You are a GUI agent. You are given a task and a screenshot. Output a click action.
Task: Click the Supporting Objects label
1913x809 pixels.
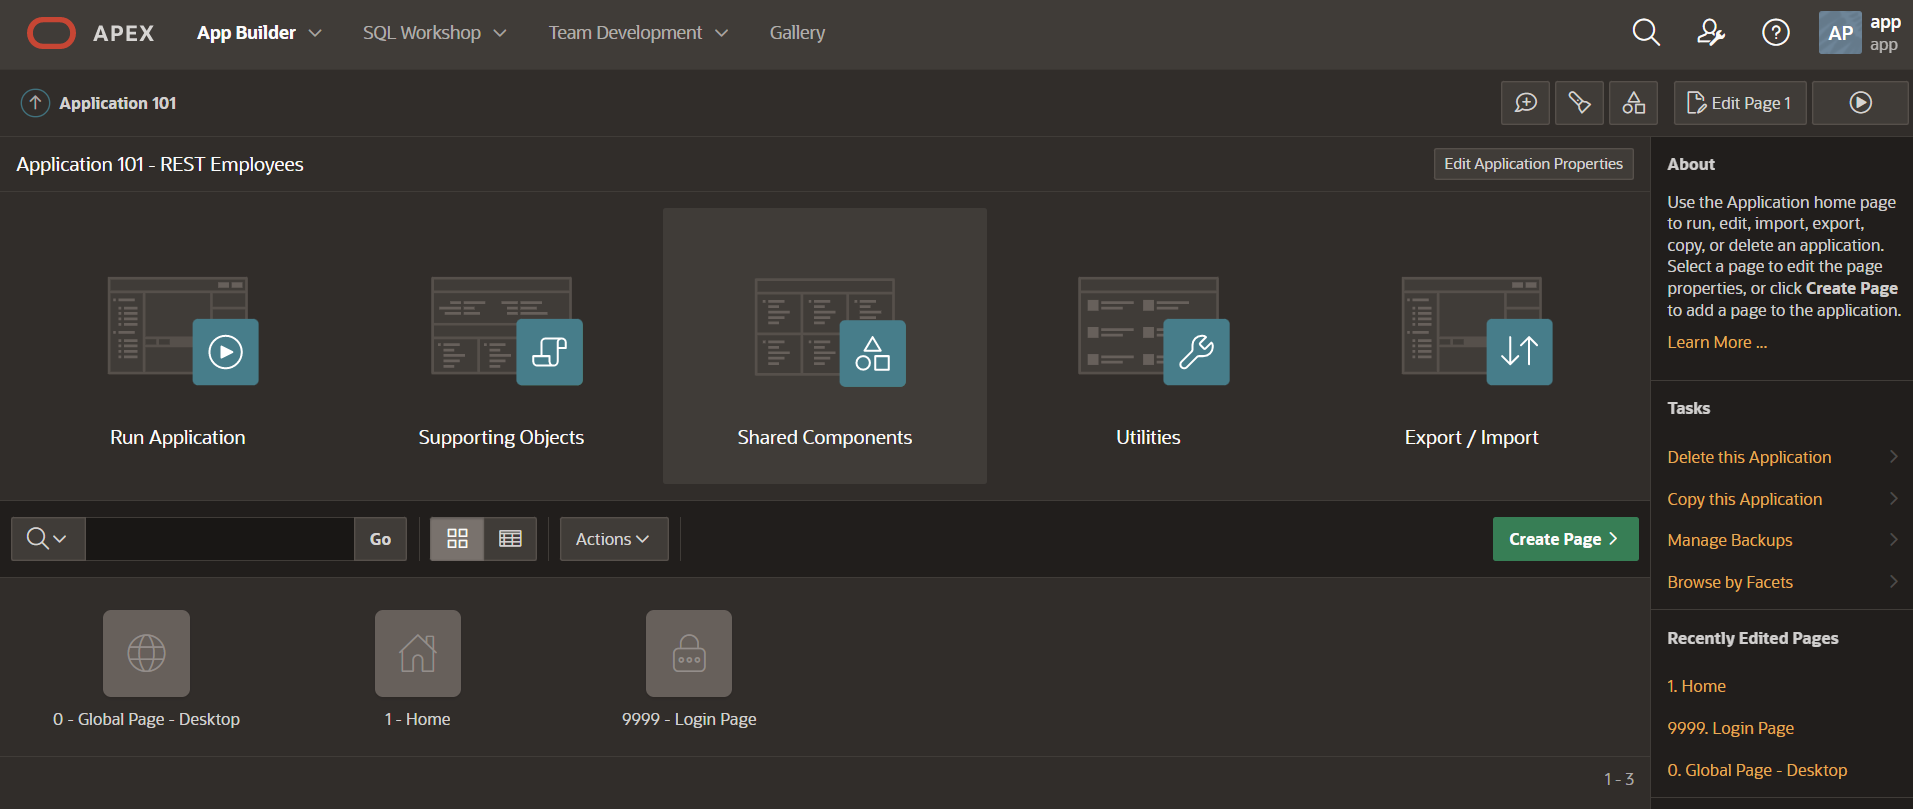click(501, 437)
